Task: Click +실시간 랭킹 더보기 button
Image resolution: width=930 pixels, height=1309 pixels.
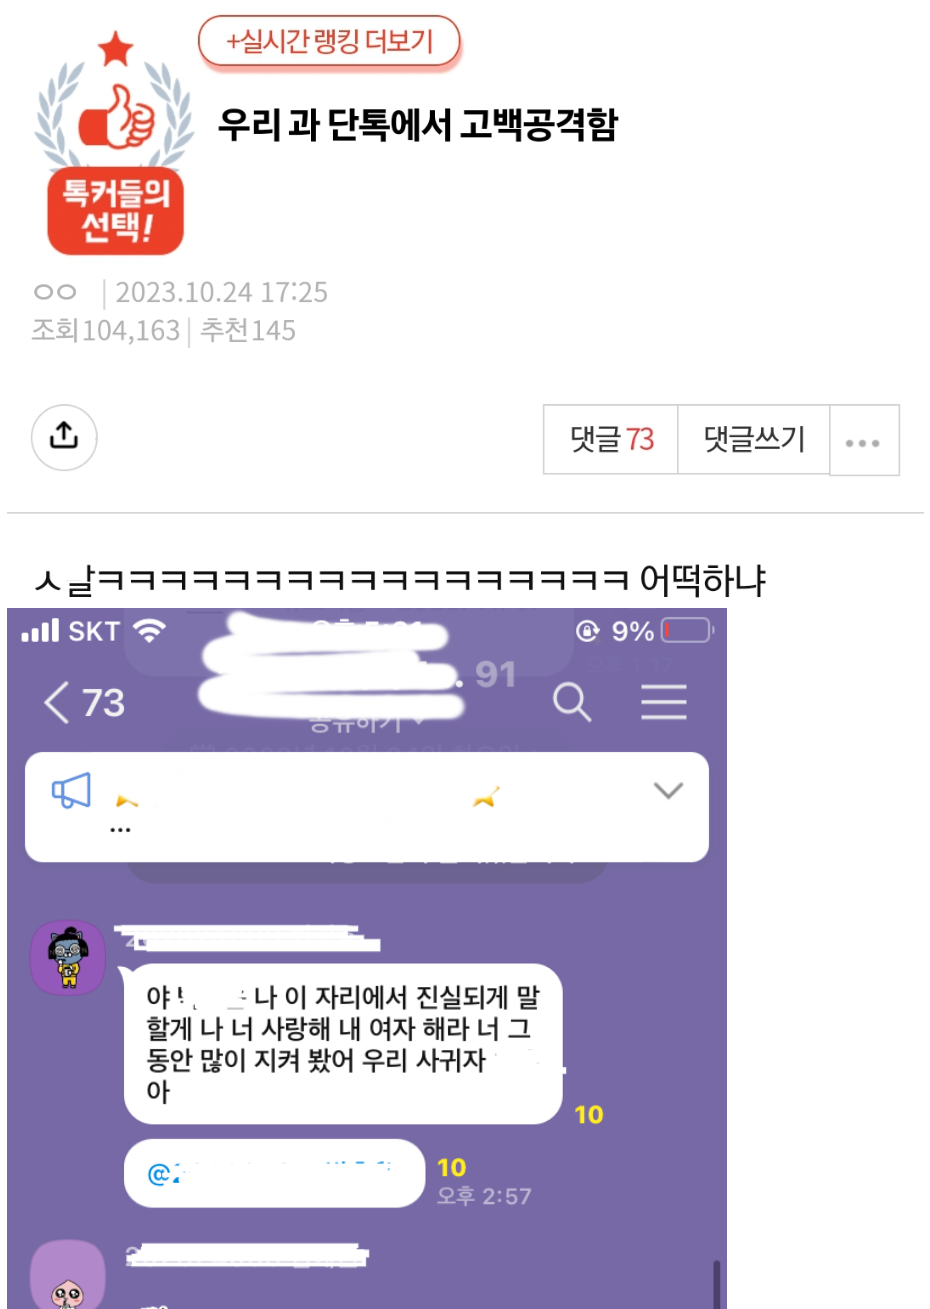Action: [x=329, y=42]
